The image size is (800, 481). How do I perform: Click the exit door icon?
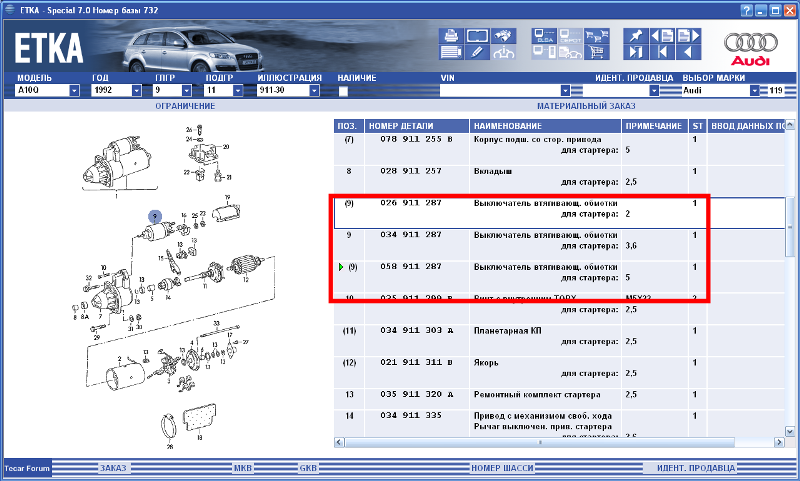pyautogui.click(x=636, y=52)
